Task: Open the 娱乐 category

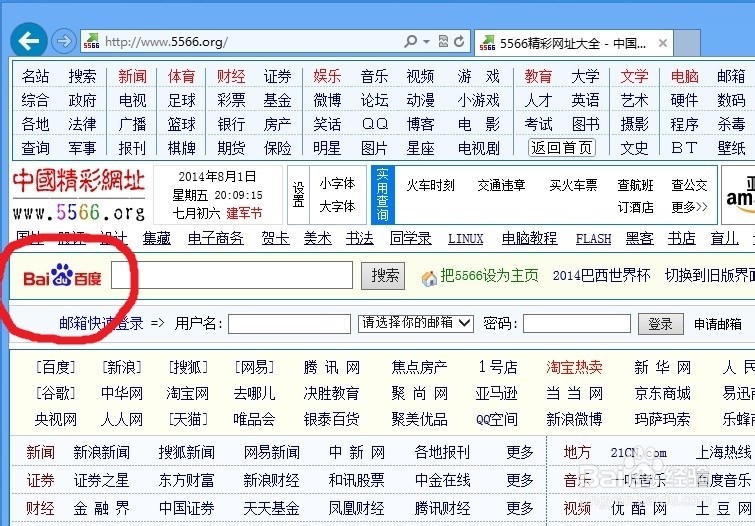Action: pyautogui.click(x=327, y=76)
